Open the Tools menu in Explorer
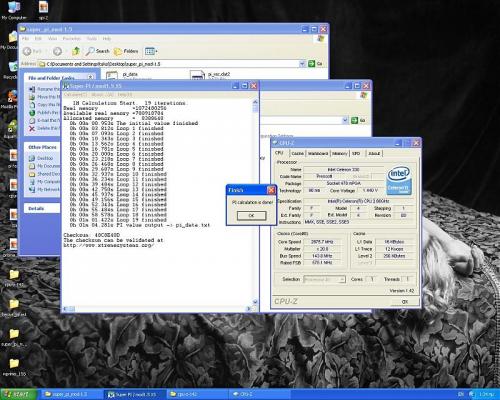This screenshot has height=400, width=500. pos(92,39)
